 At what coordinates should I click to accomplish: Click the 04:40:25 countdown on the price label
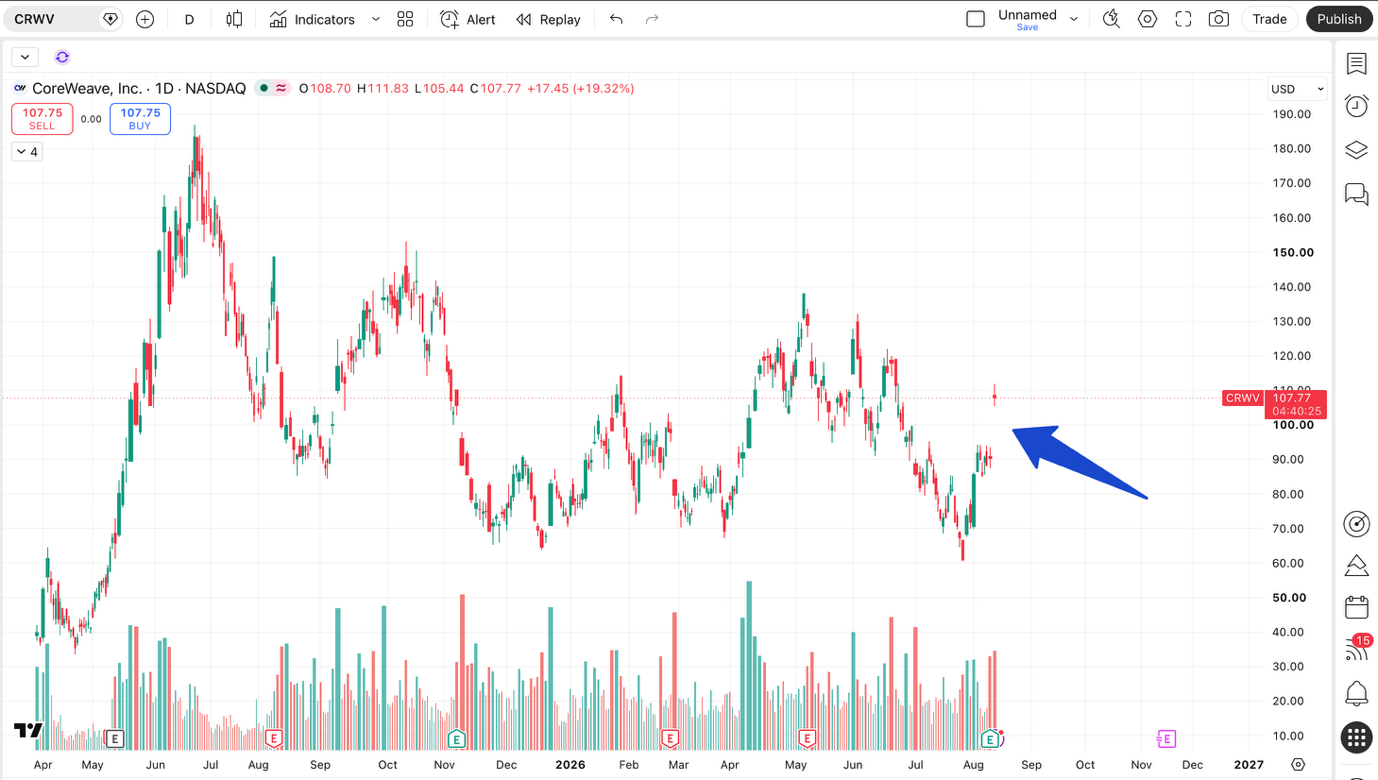click(1297, 411)
